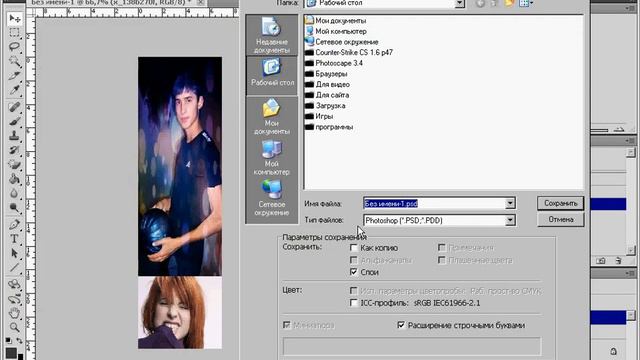The width and height of the screenshot is (640, 360).
Task: Toggle the Исп. параметры цветопробы checkbox
Action: [x=354, y=291]
